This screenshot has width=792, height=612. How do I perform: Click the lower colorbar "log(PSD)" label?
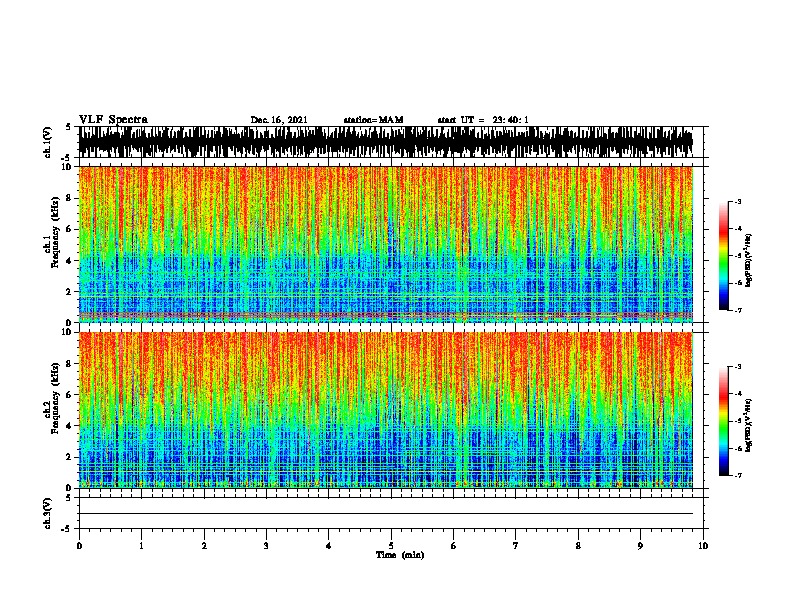(x=748, y=426)
